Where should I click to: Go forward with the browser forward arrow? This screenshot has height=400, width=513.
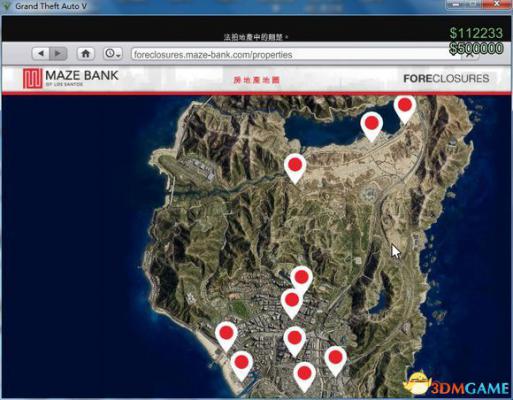tap(58, 53)
